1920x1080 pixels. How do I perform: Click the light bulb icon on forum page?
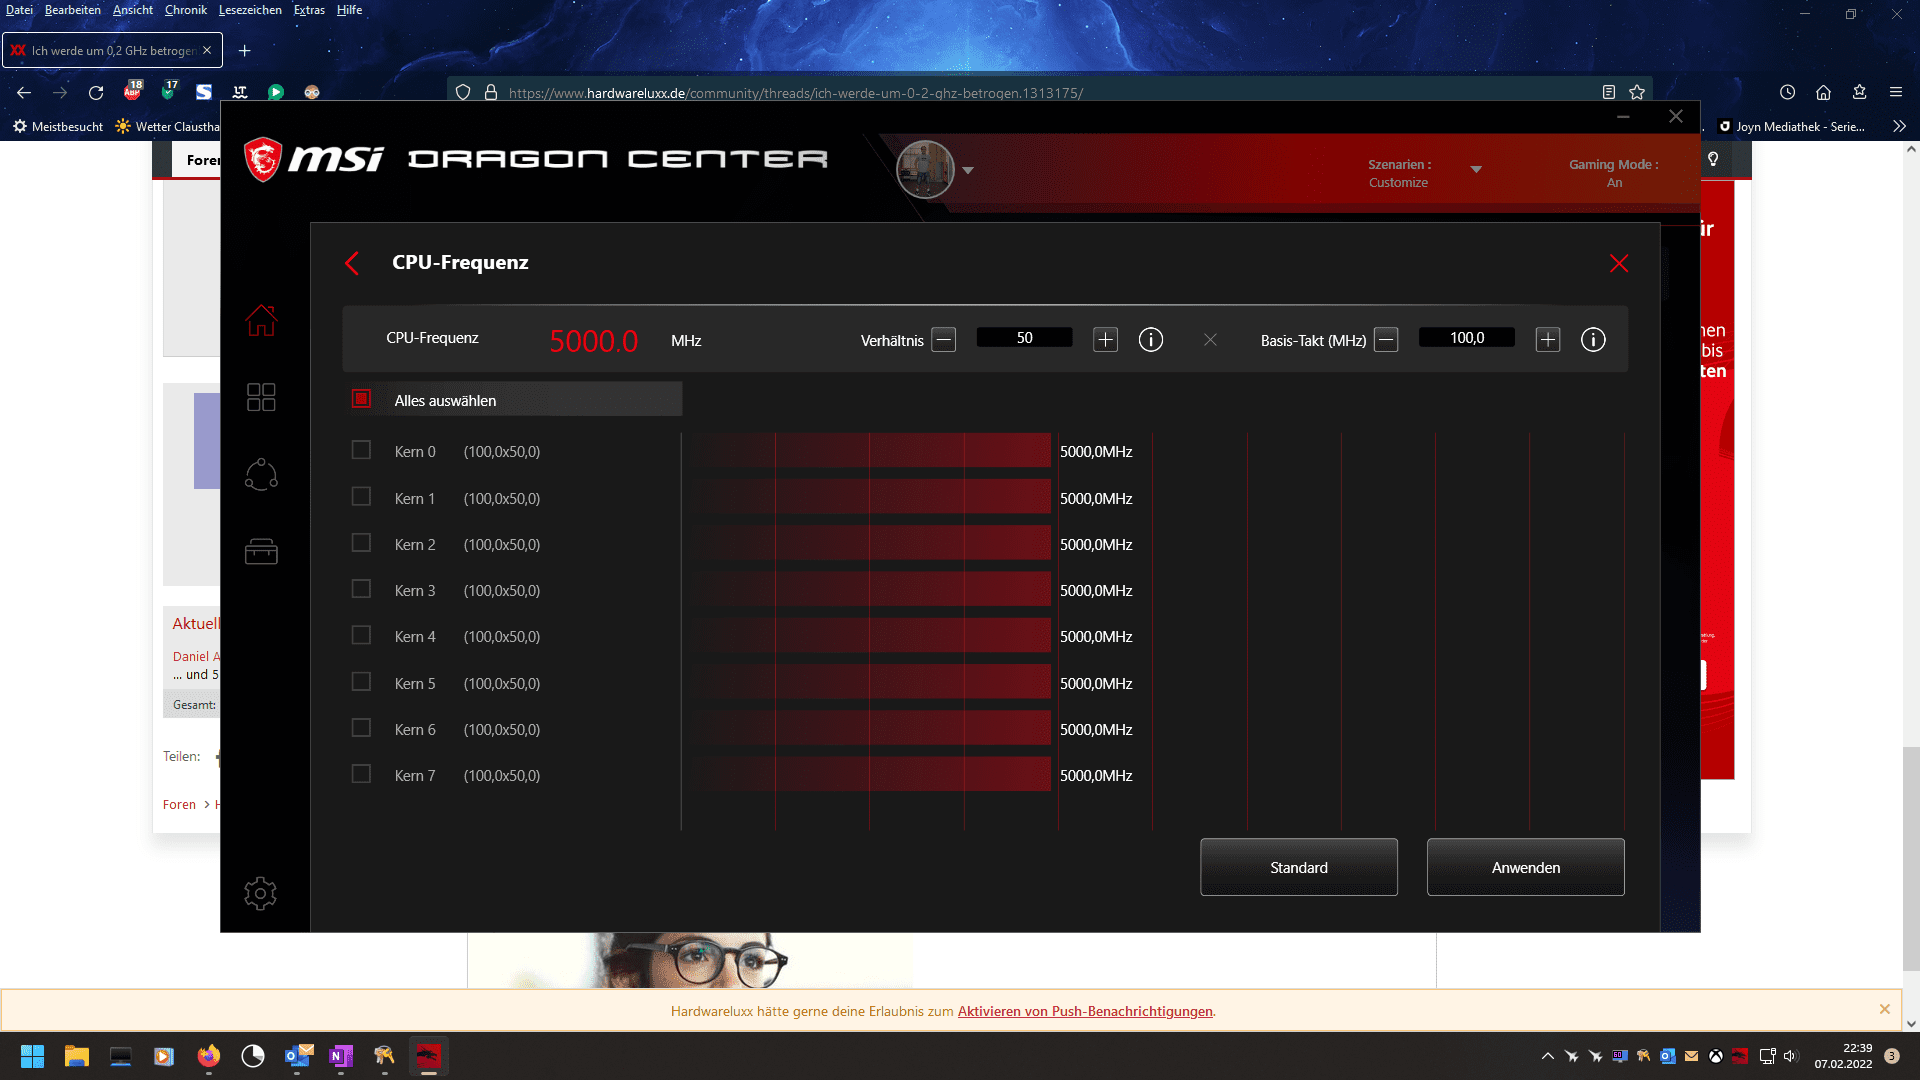1713,159
